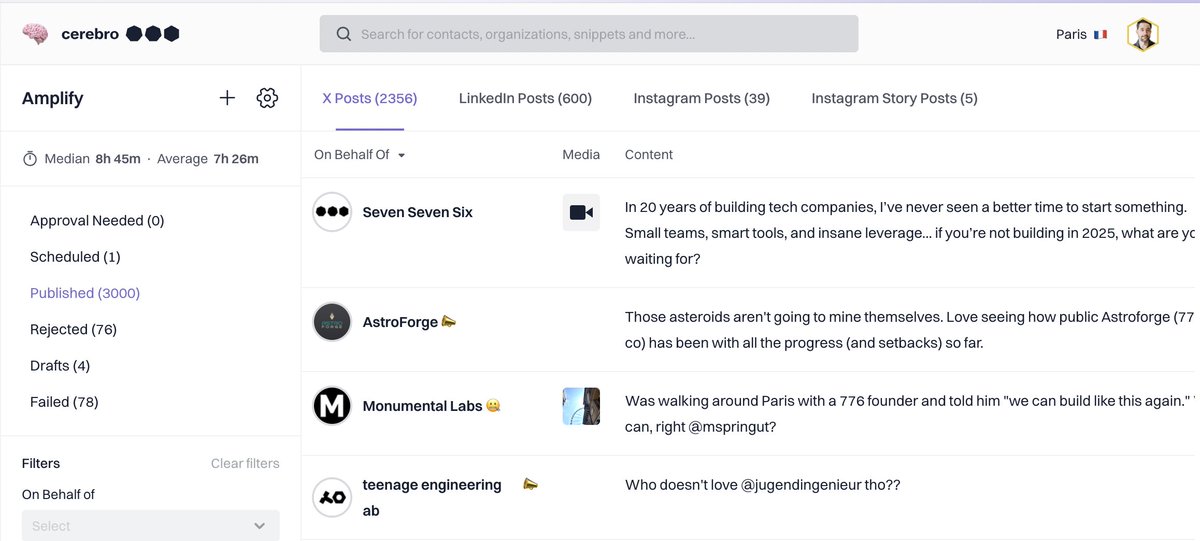Viewport: 1200px width, 541px height.
Task: Click the megaphone icon beside AstroForge
Action: tap(449, 322)
